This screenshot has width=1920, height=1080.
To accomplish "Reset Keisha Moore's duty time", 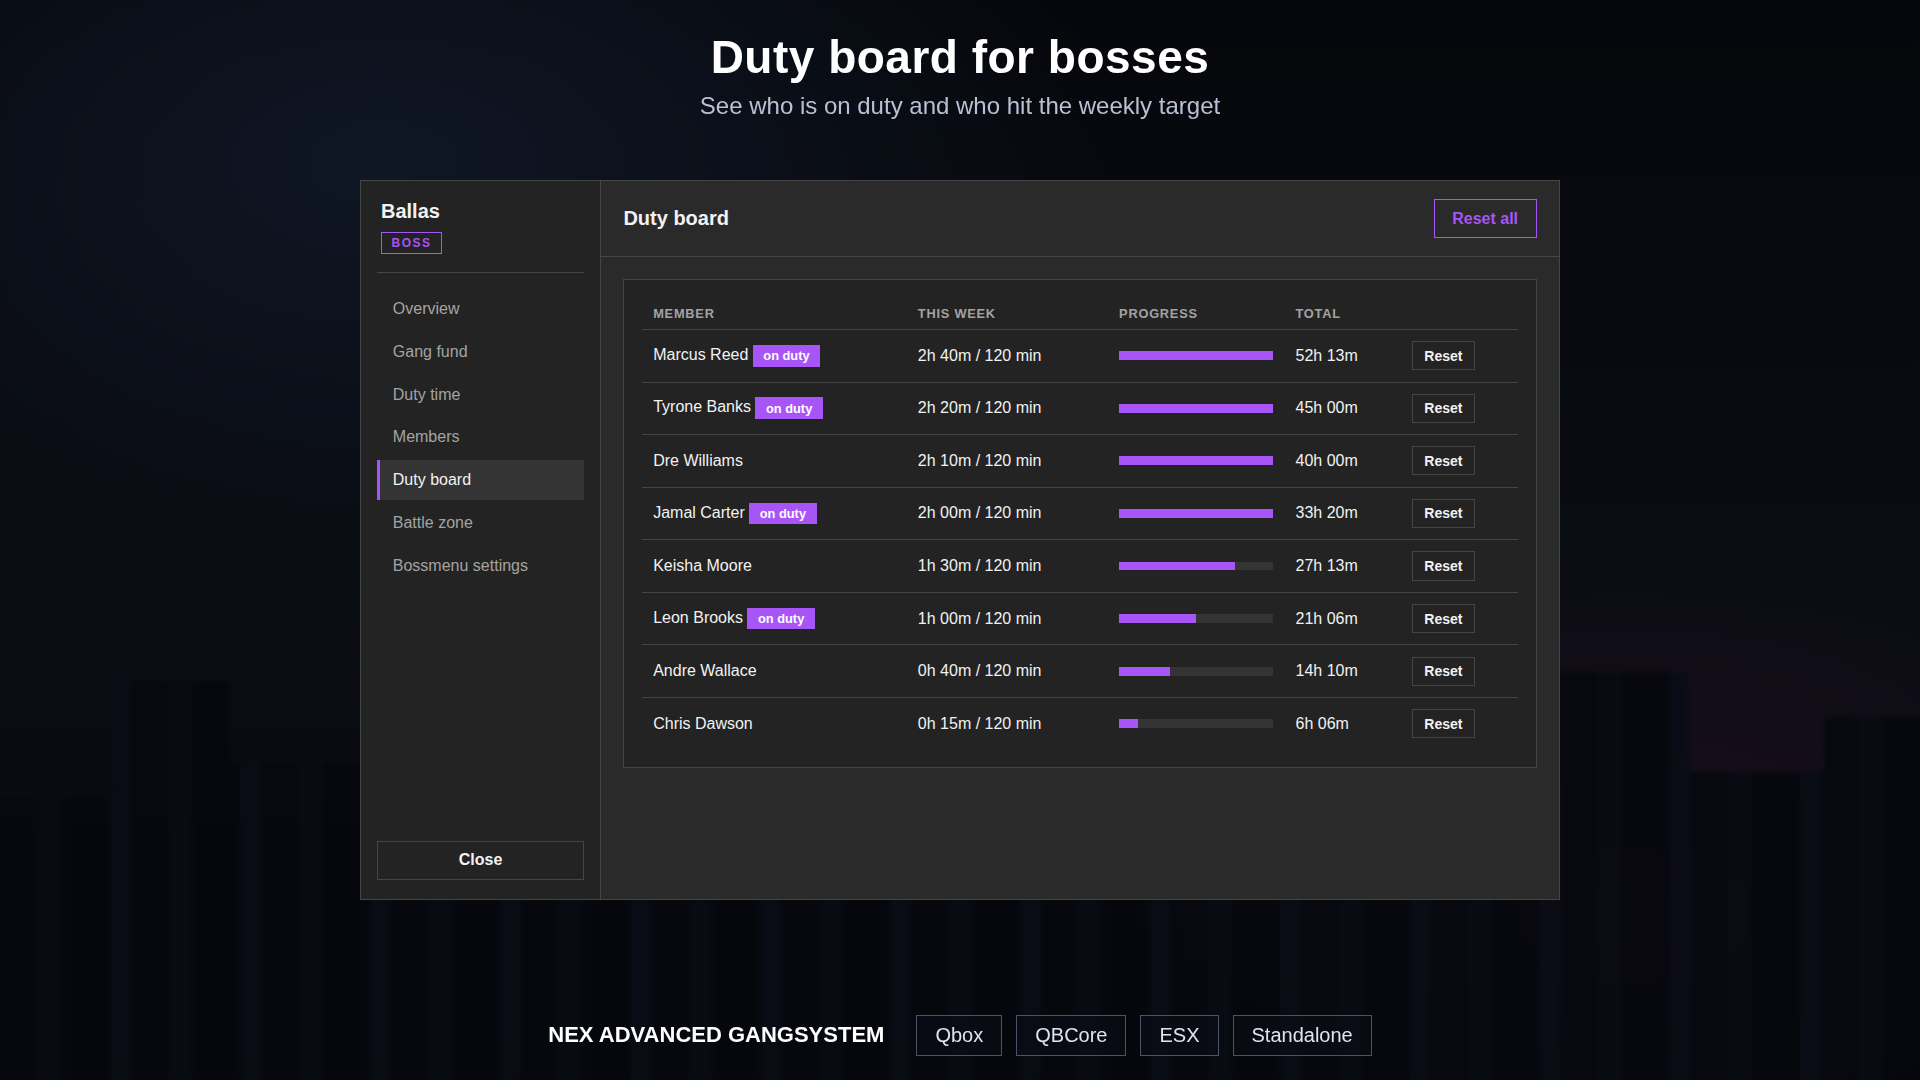I will (1443, 566).
